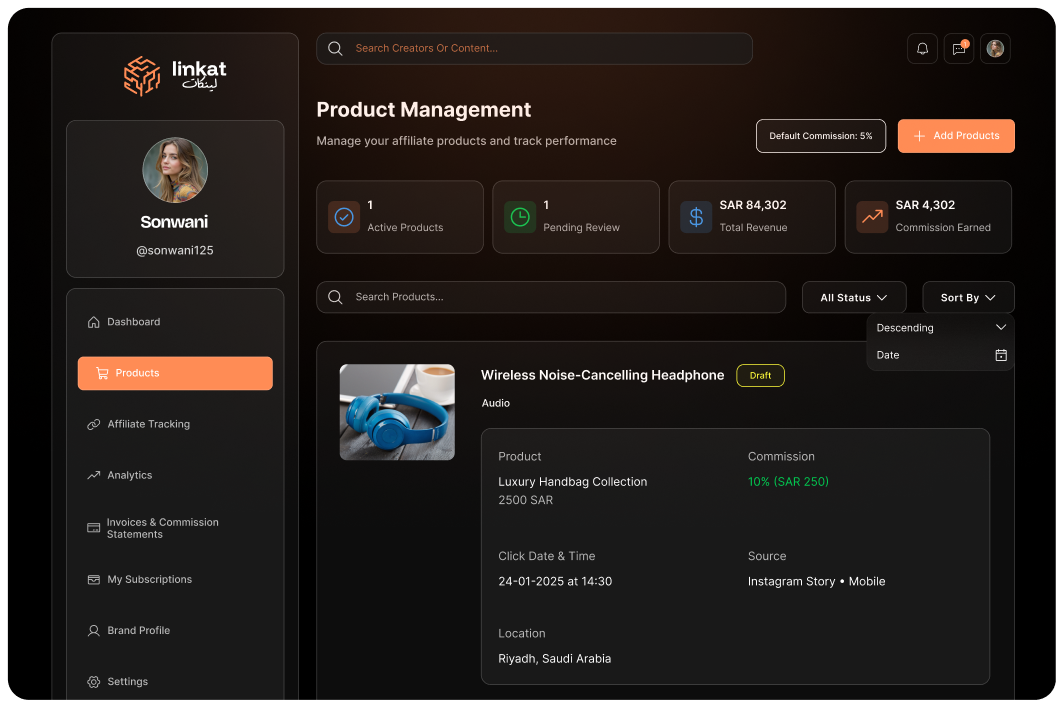Click the user avatar in top bar
Viewport: 1064px width, 708px height.
click(x=995, y=49)
